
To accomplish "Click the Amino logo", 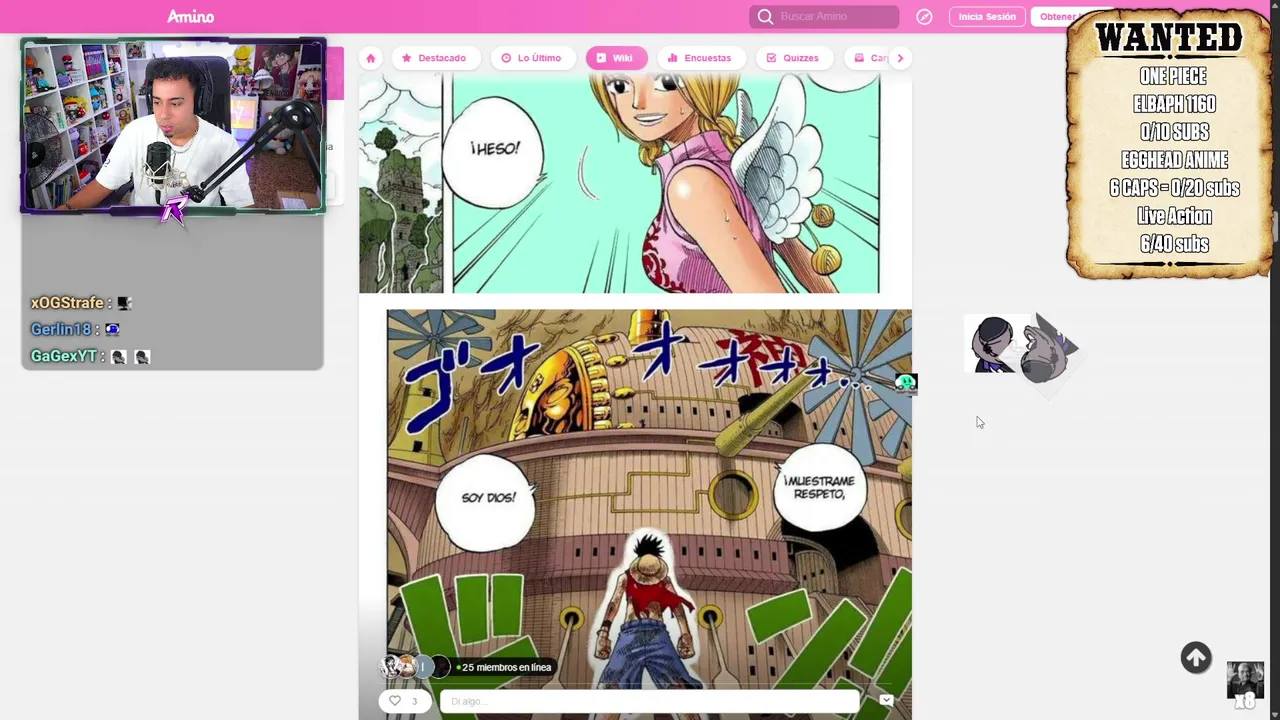I will 190,16.
